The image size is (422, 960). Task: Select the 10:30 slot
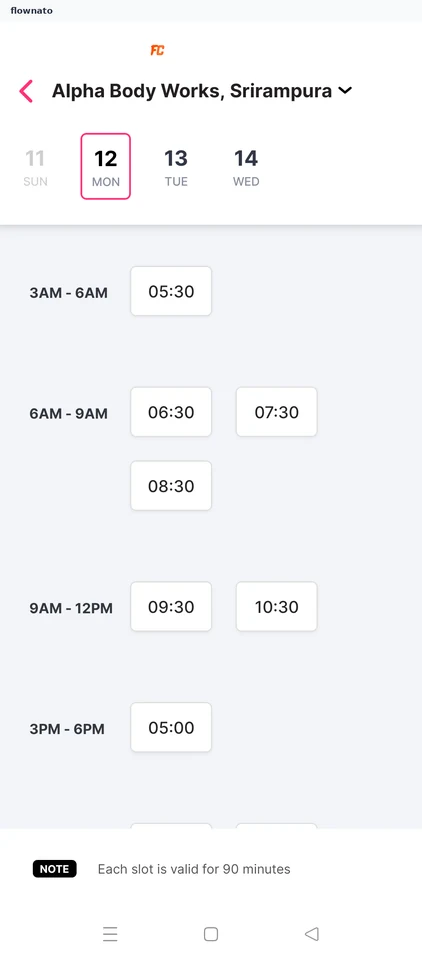coord(277,607)
